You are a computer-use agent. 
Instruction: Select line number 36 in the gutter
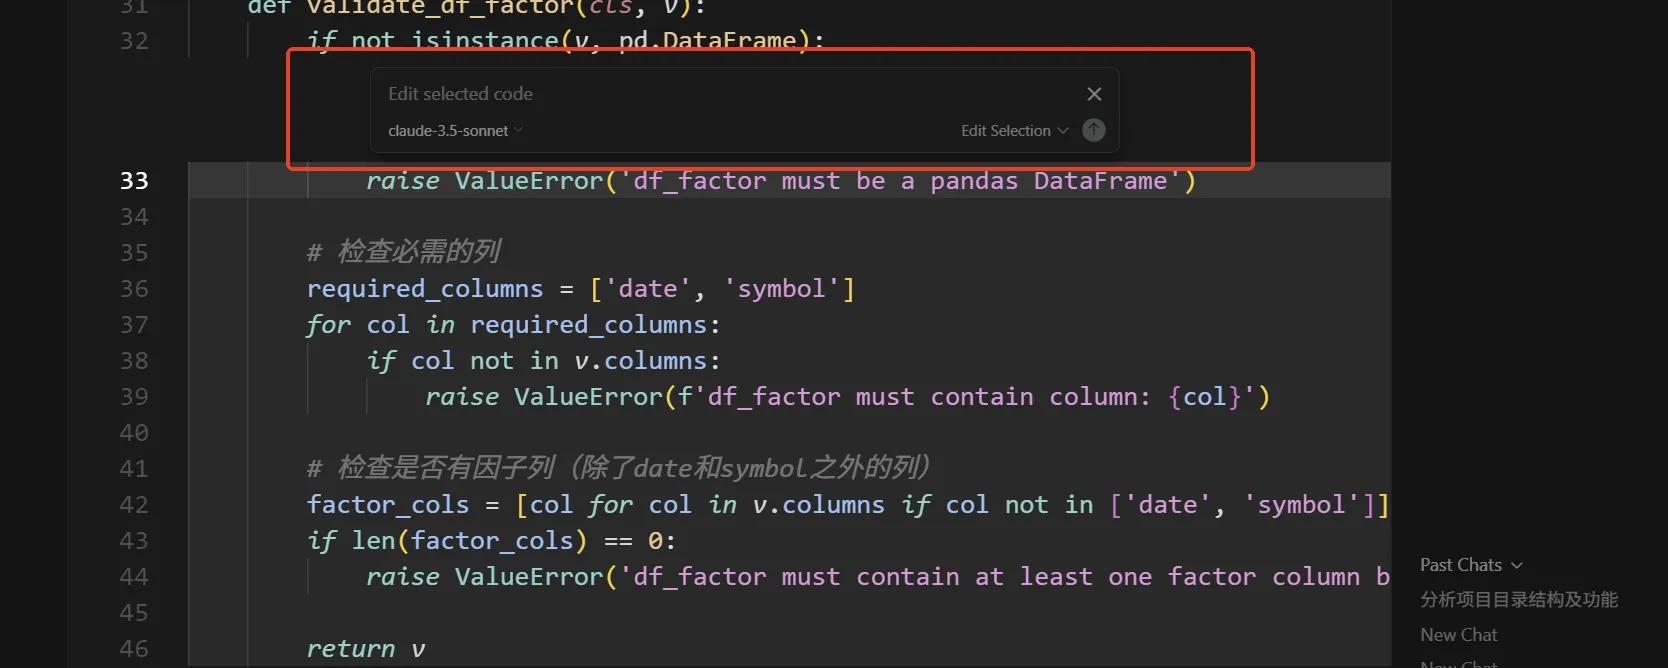[134, 289]
